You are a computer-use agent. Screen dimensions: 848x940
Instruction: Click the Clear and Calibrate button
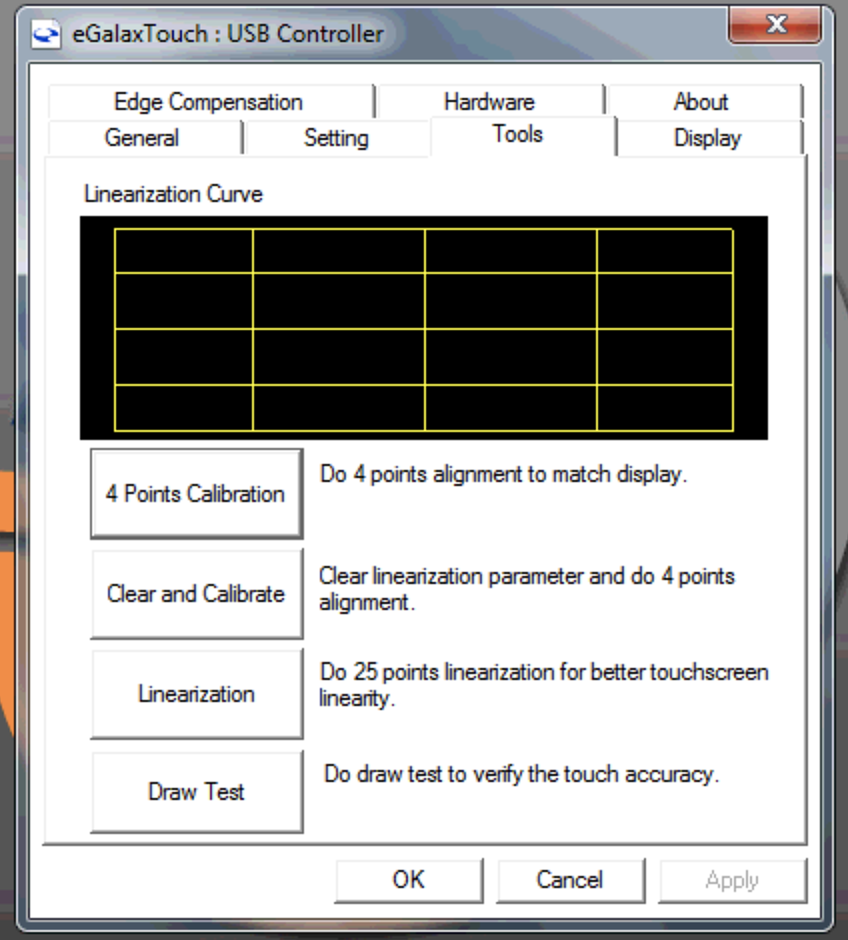point(196,593)
